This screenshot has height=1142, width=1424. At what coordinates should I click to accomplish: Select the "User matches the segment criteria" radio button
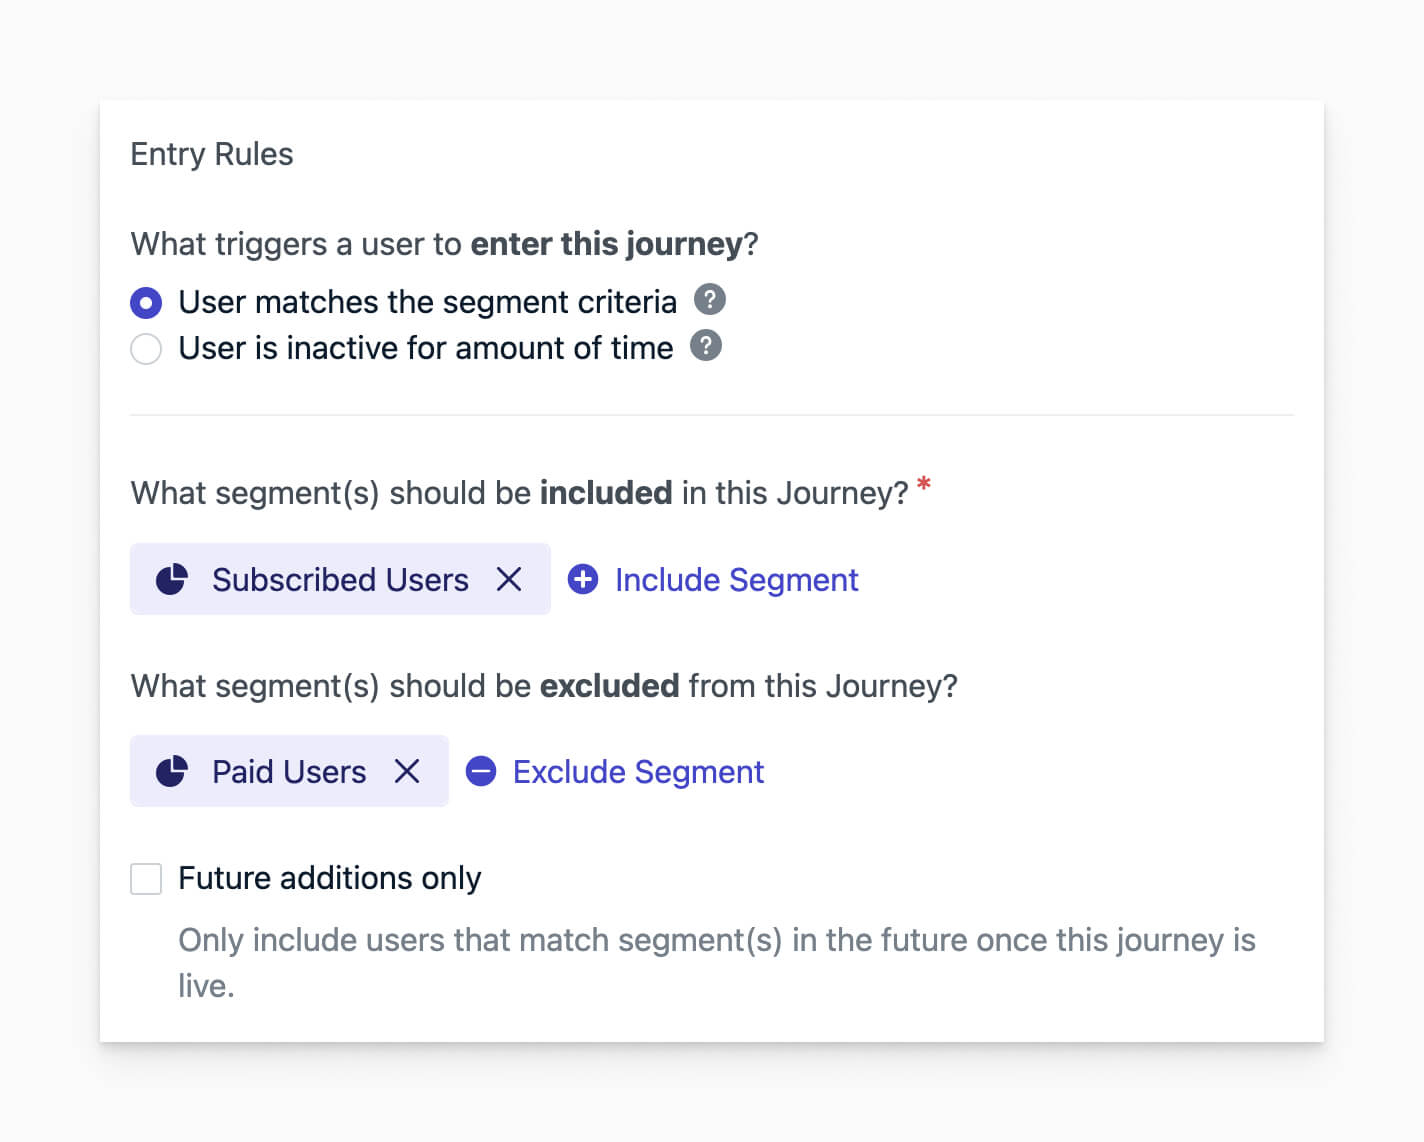click(146, 302)
